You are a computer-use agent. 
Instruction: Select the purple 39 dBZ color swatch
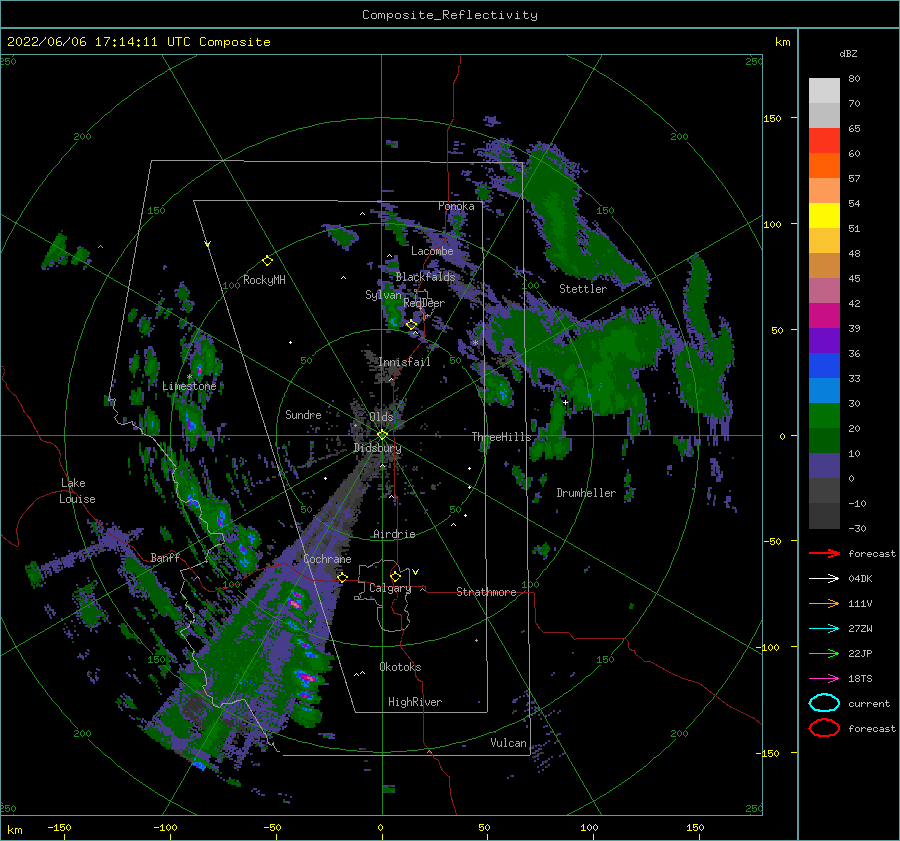pos(824,341)
